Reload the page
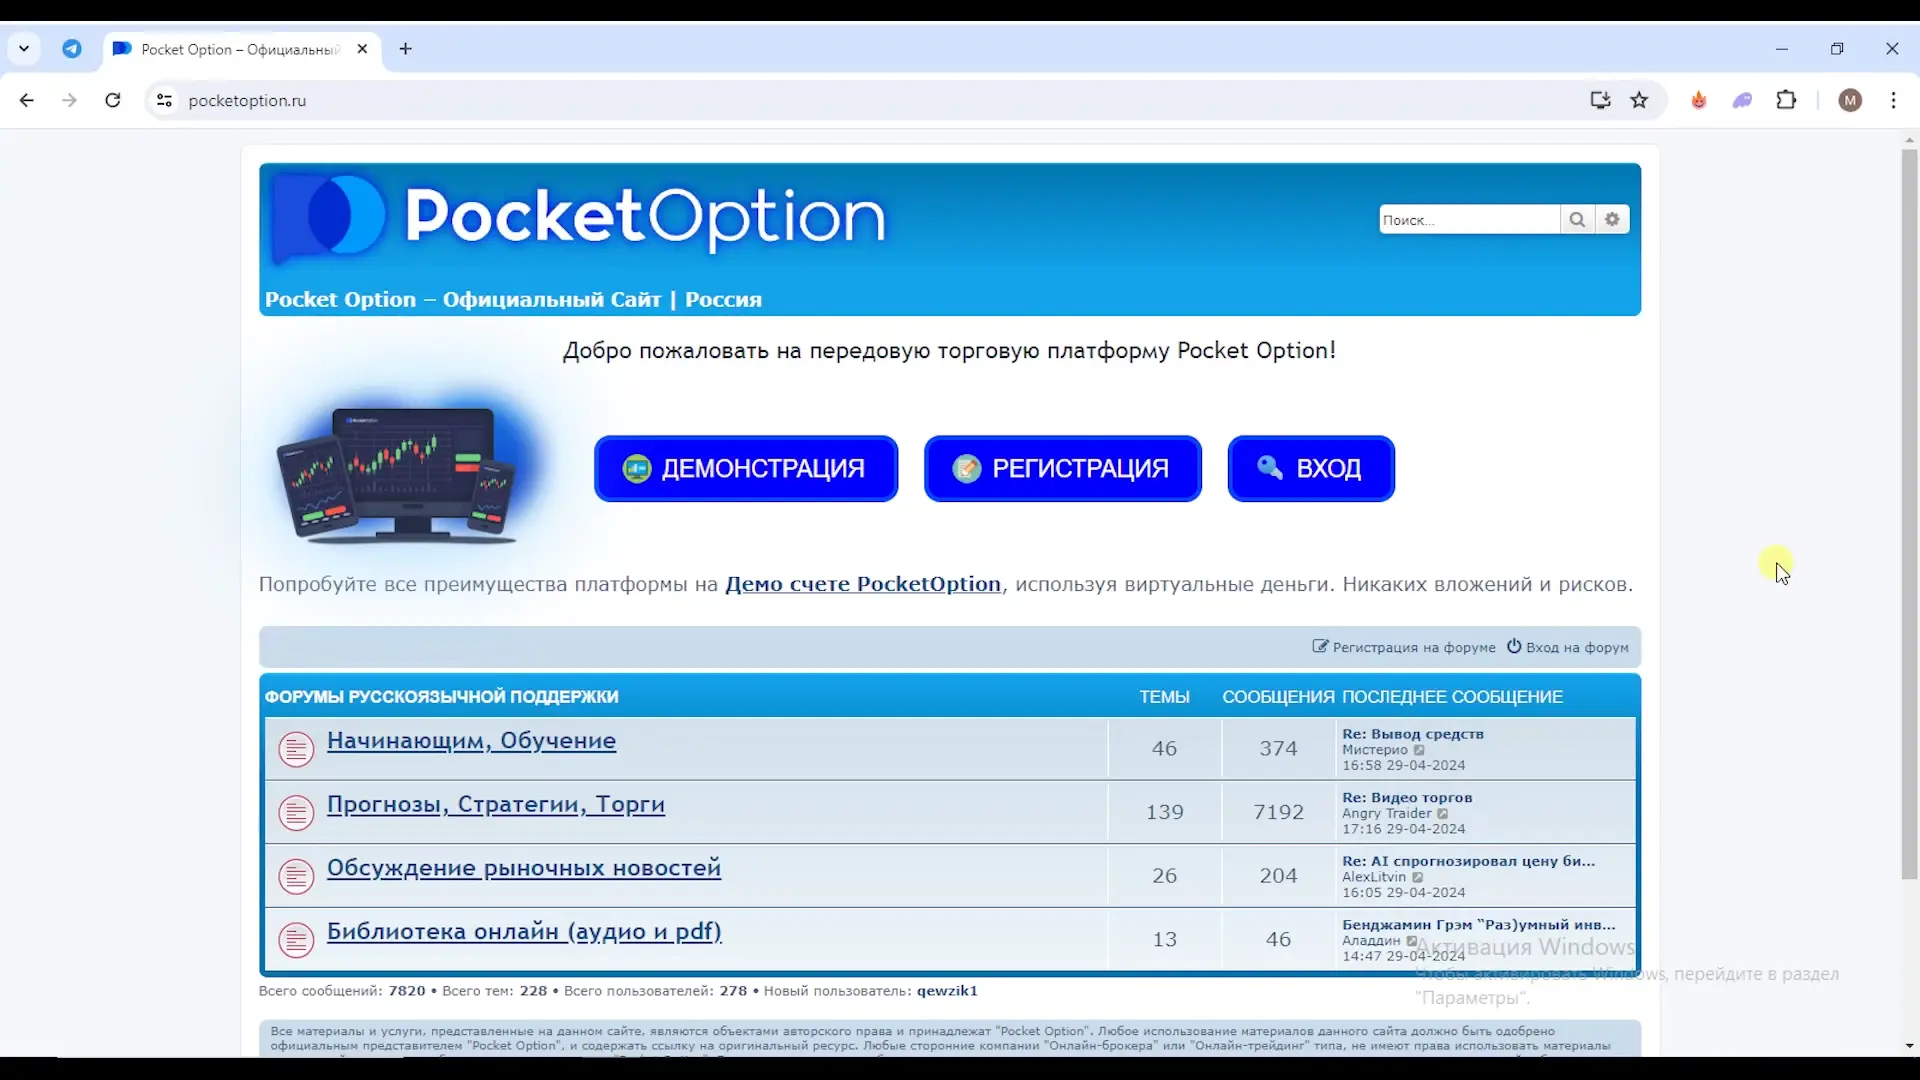 (113, 100)
